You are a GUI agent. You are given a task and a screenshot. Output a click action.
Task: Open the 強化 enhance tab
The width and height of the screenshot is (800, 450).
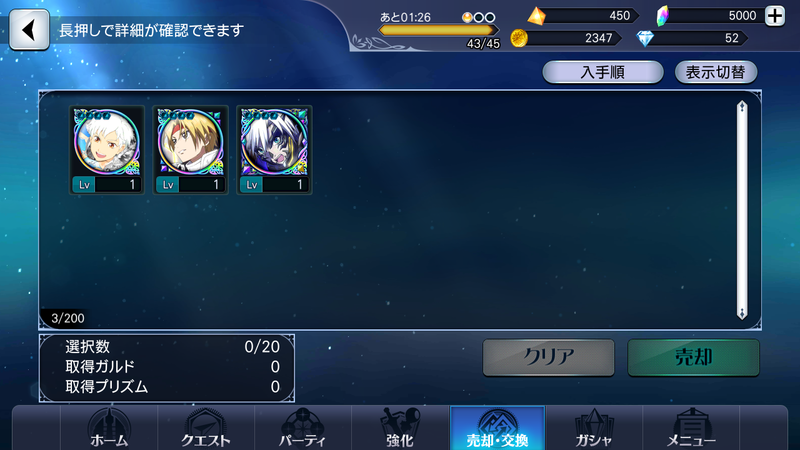coord(400,429)
